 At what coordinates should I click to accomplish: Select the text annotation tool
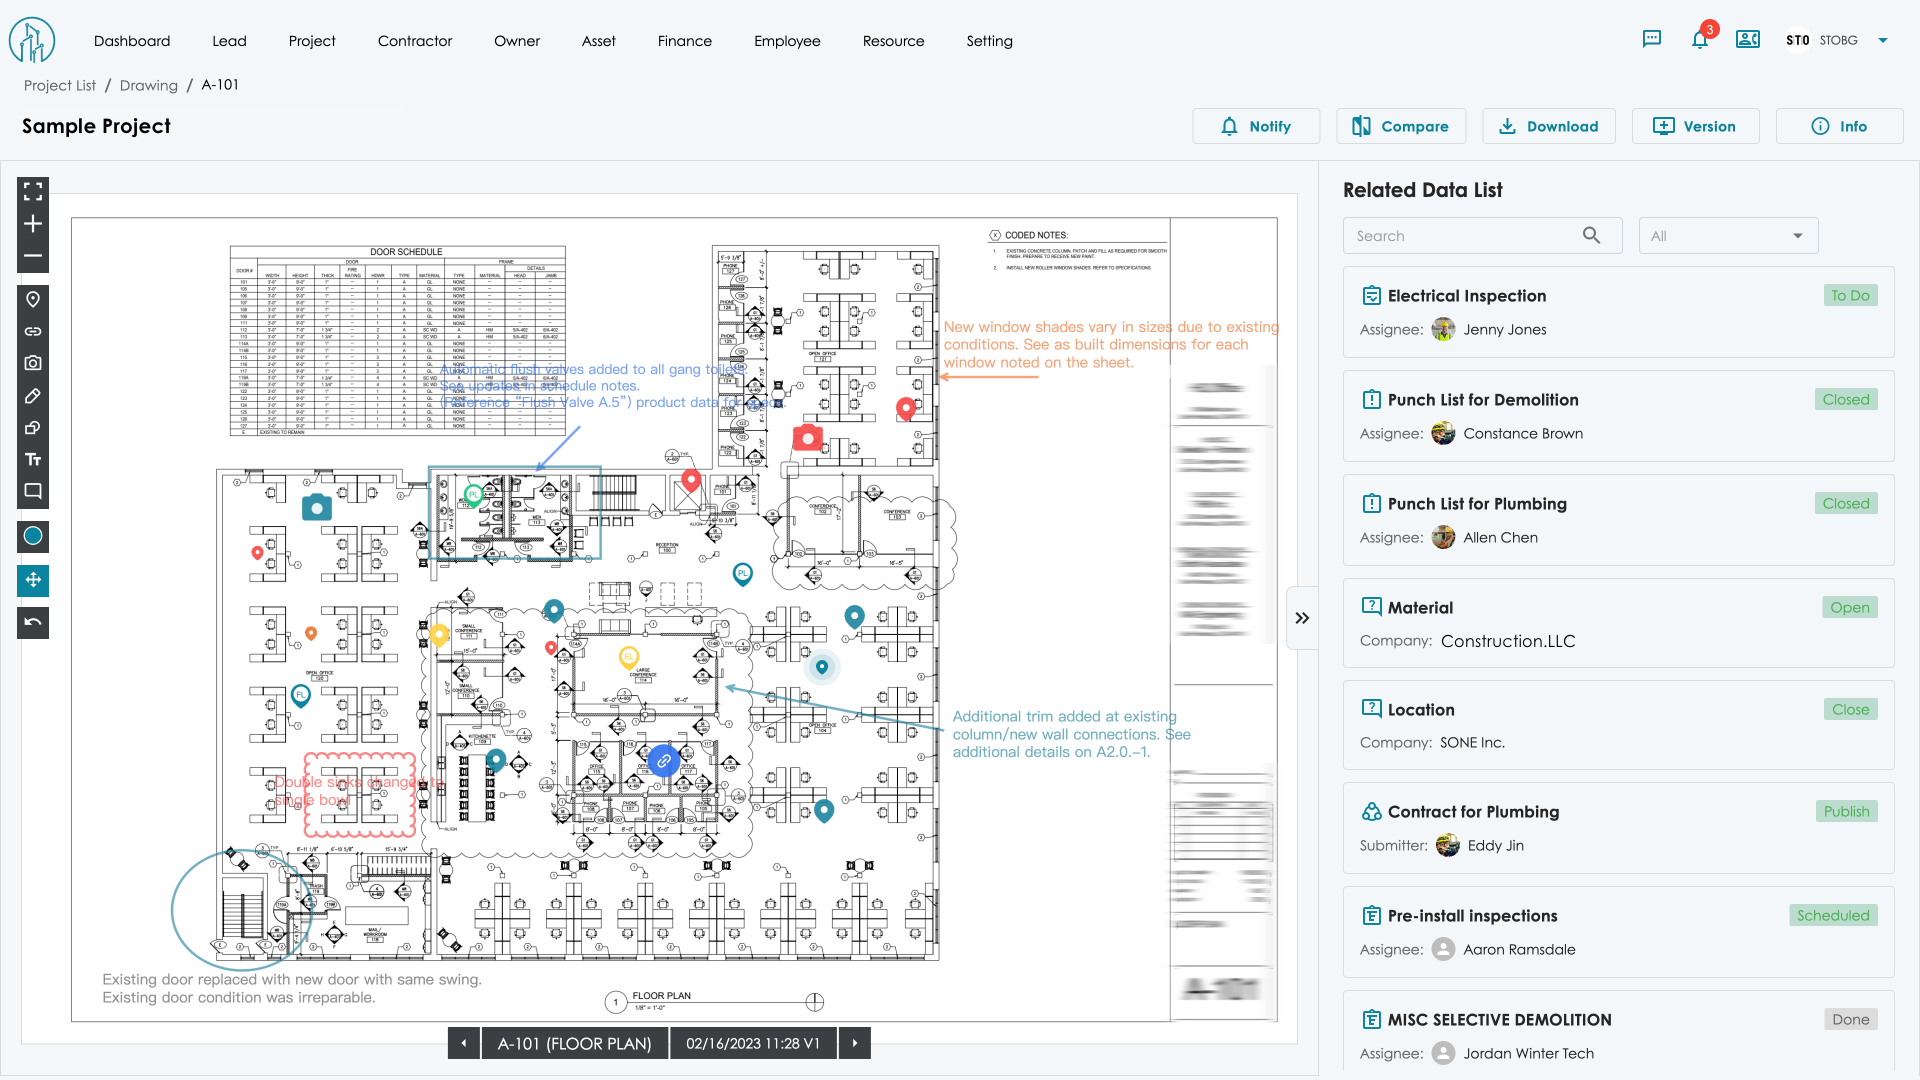(x=33, y=460)
